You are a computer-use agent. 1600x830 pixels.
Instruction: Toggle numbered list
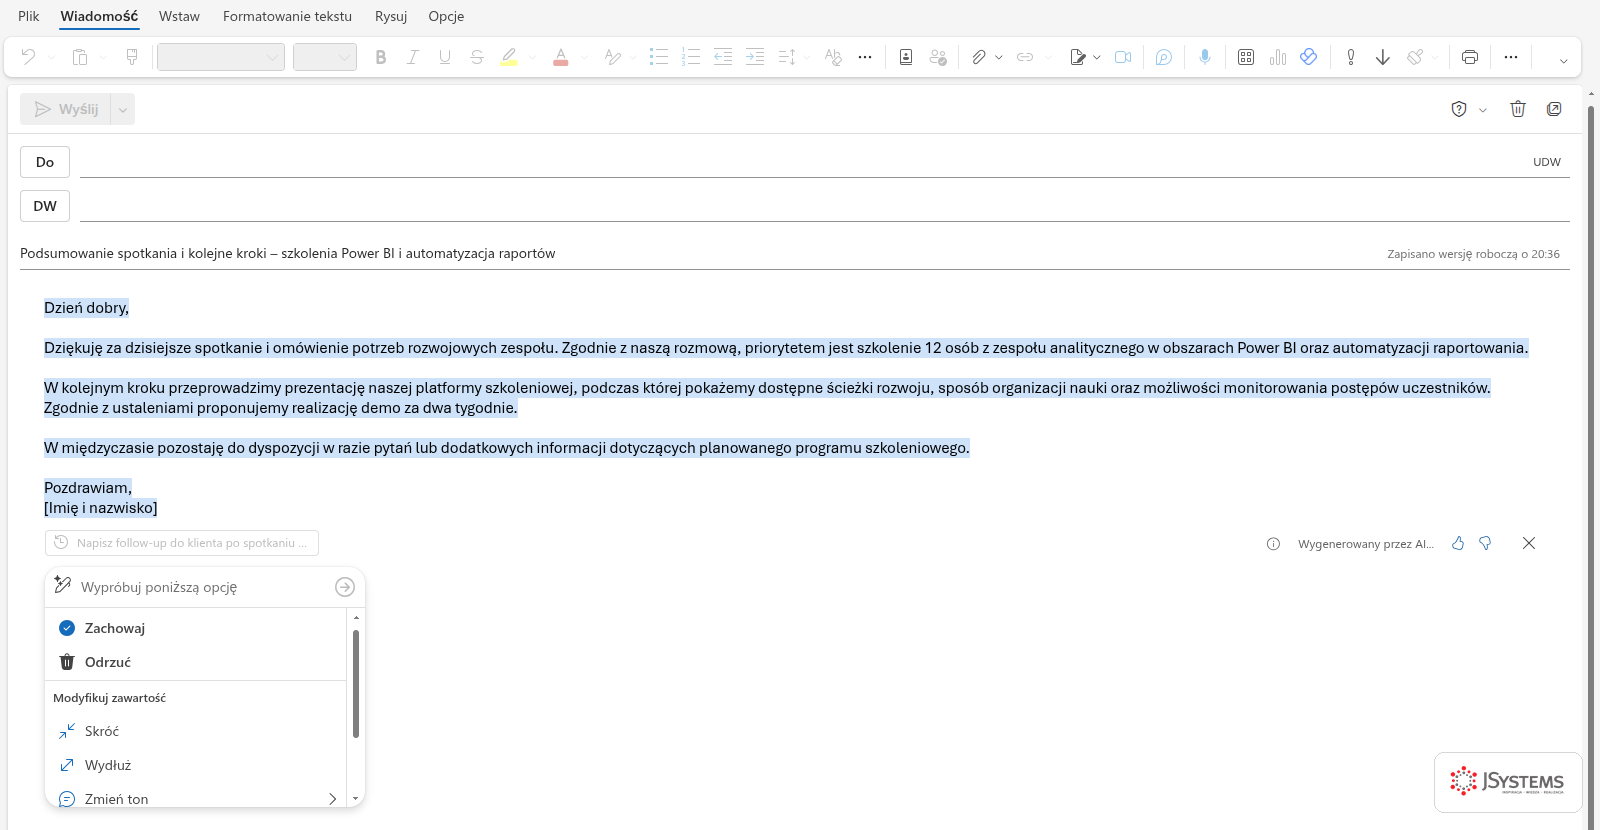click(x=691, y=57)
